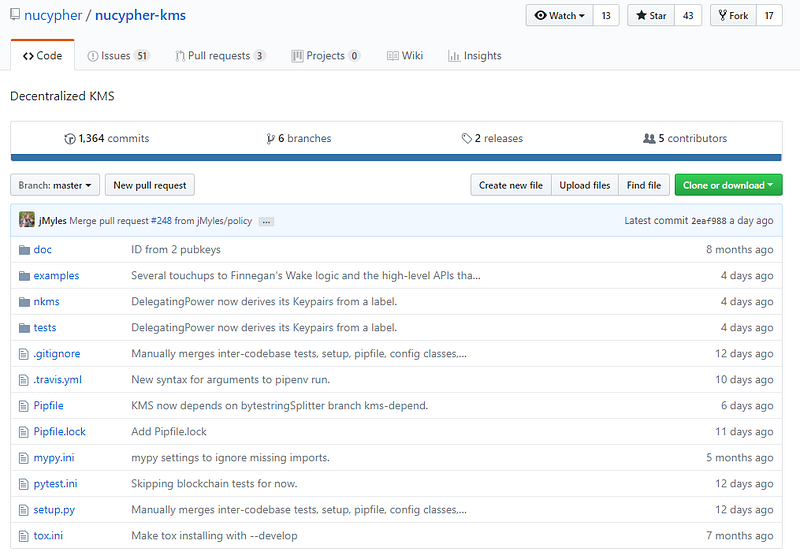800x560 pixels.
Task: Open the stargazers count 43
Action: pyautogui.click(x=688, y=15)
